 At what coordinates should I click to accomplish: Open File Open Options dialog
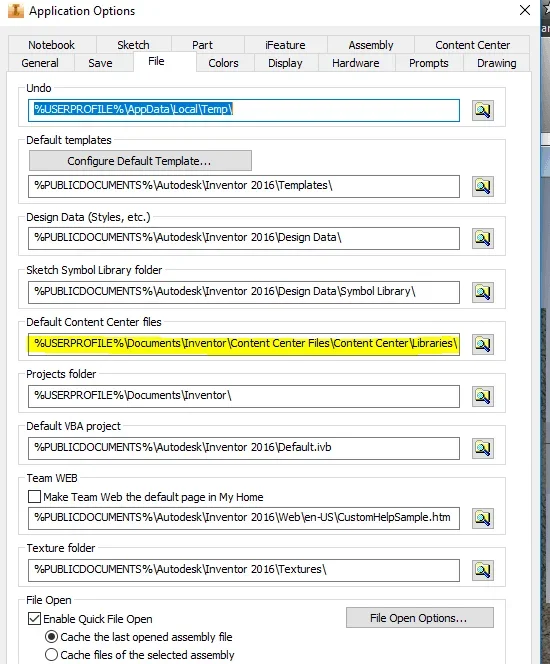pyautogui.click(x=420, y=618)
